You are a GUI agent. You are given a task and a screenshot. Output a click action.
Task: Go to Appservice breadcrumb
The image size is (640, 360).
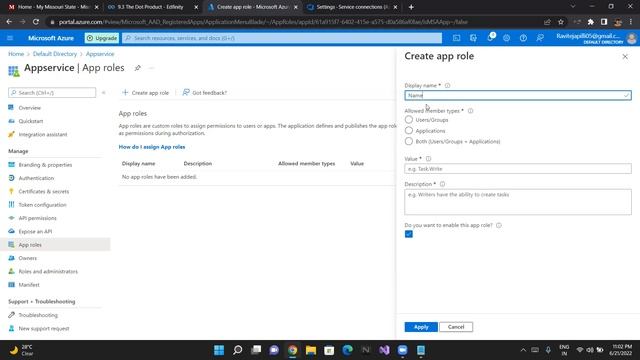click(100, 54)
